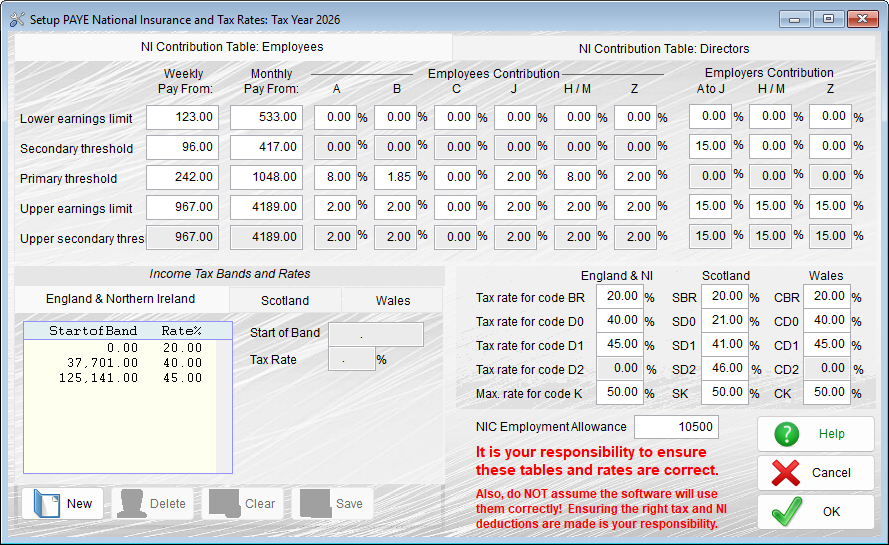Edit England tax rate for code D1
Image resolution: width=889 pixels, height=545 pixels.
click(620, 344)
